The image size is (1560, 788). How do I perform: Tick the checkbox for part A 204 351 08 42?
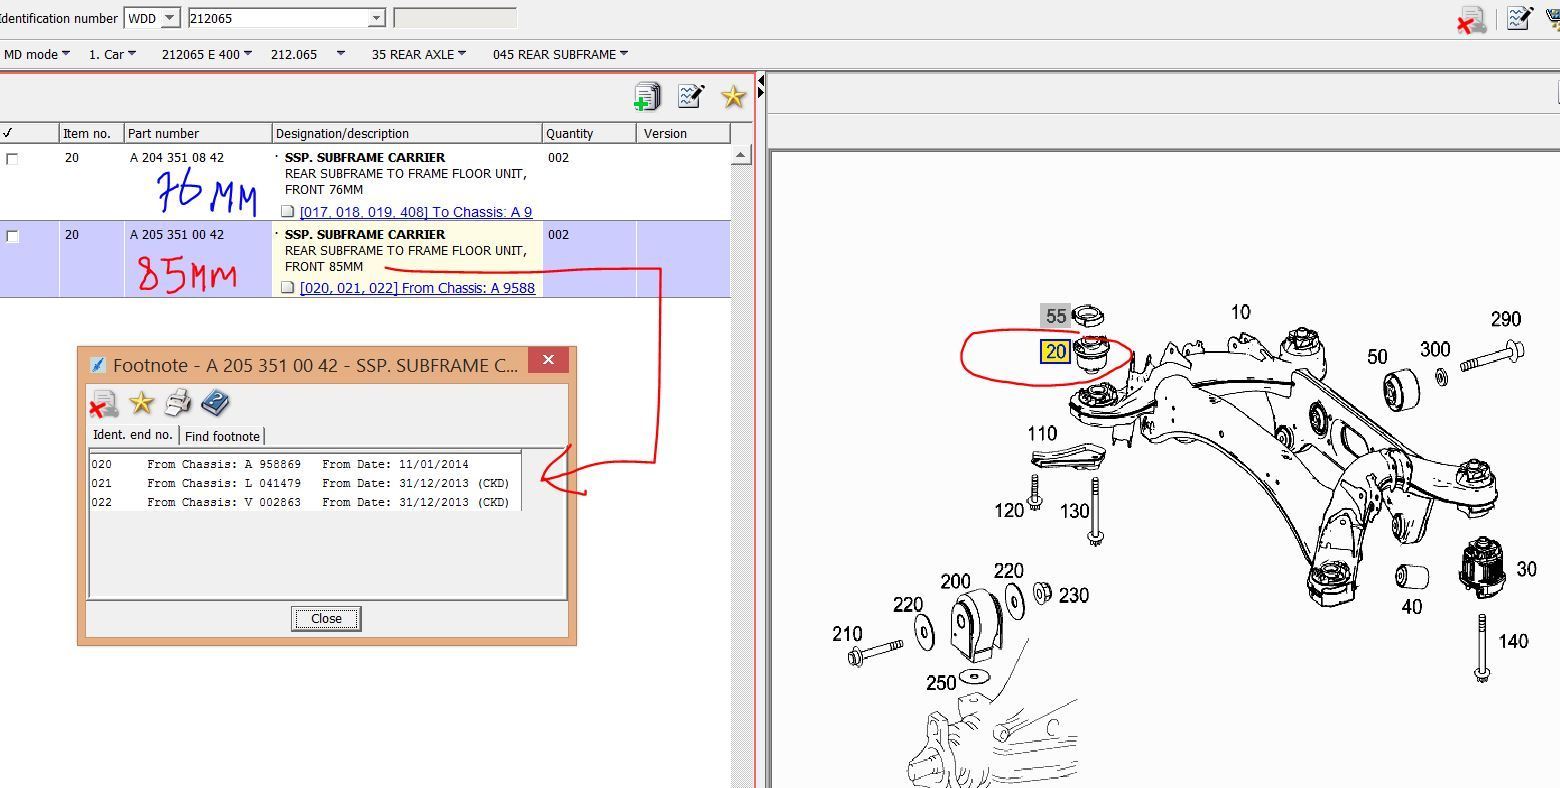[x=12, y=159]
